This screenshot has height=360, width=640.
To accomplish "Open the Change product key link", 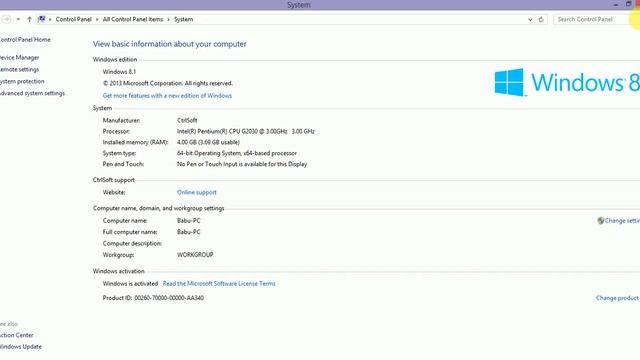I will [x=618, y=298].
